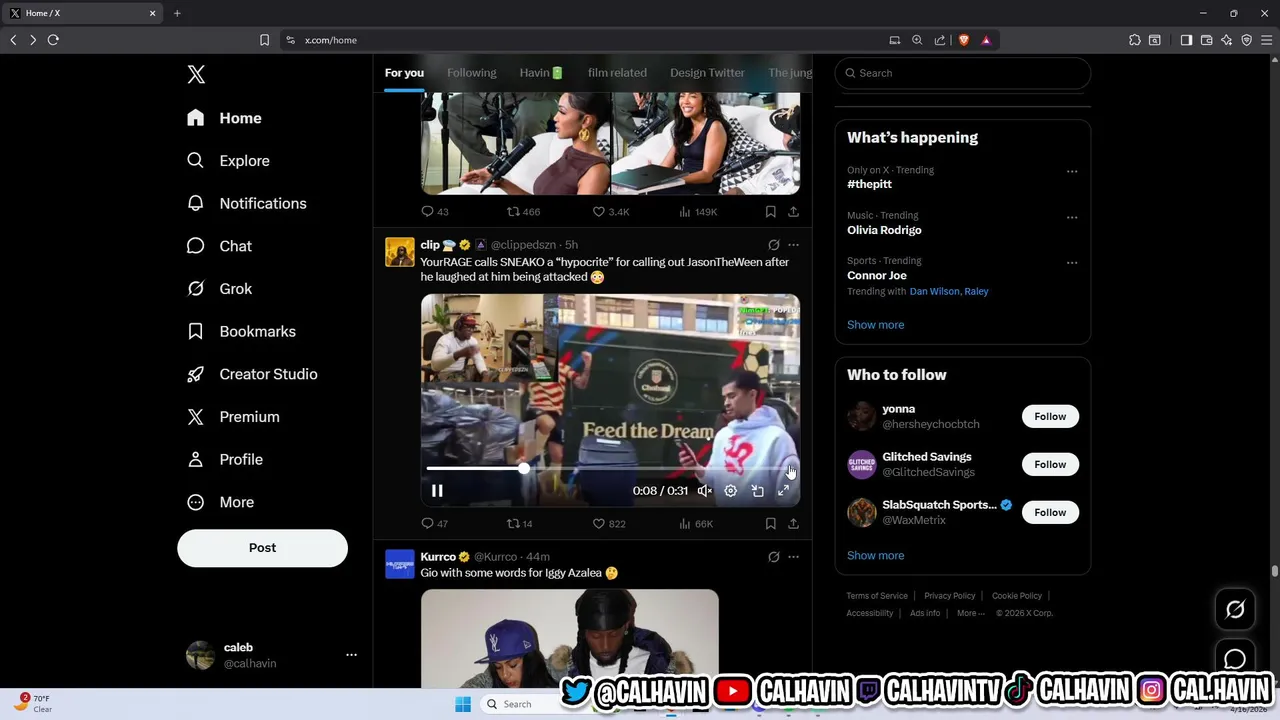This screenshot has height=720, width=1280.
Task: Share the post with 149K views
Action: [x=793, y=212]
